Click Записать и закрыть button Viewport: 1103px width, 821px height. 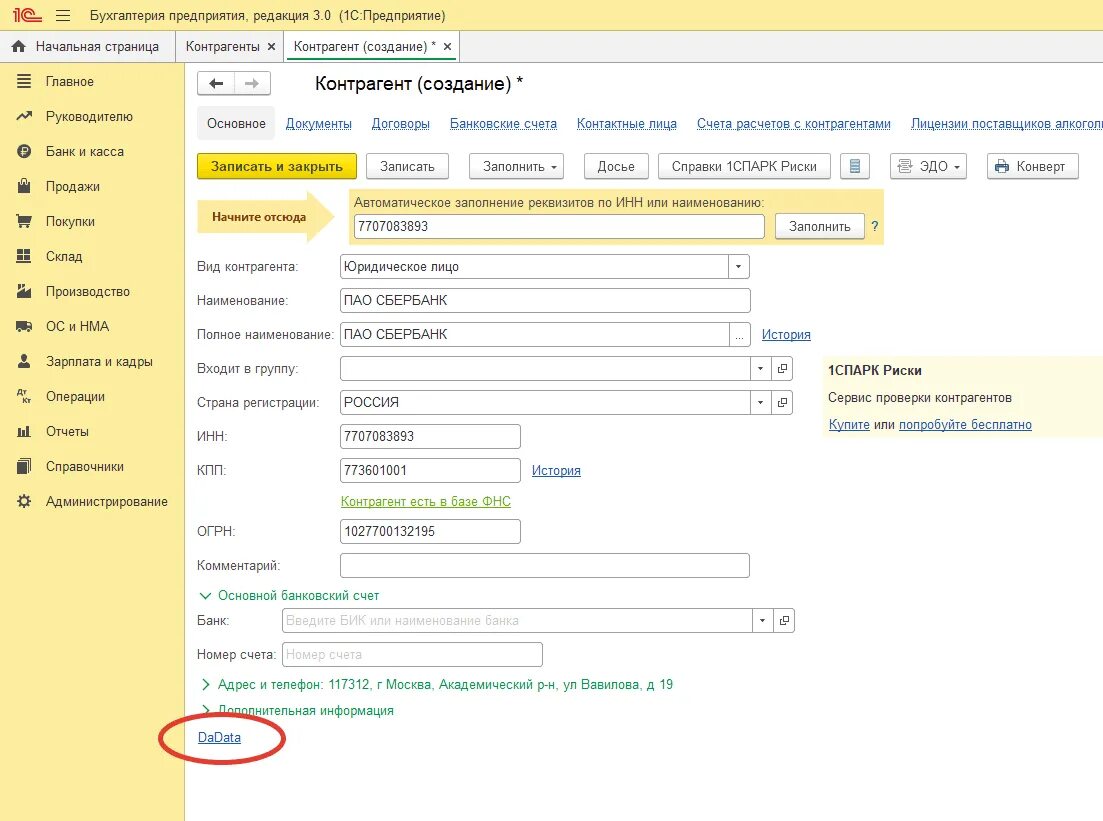[276, 167]
